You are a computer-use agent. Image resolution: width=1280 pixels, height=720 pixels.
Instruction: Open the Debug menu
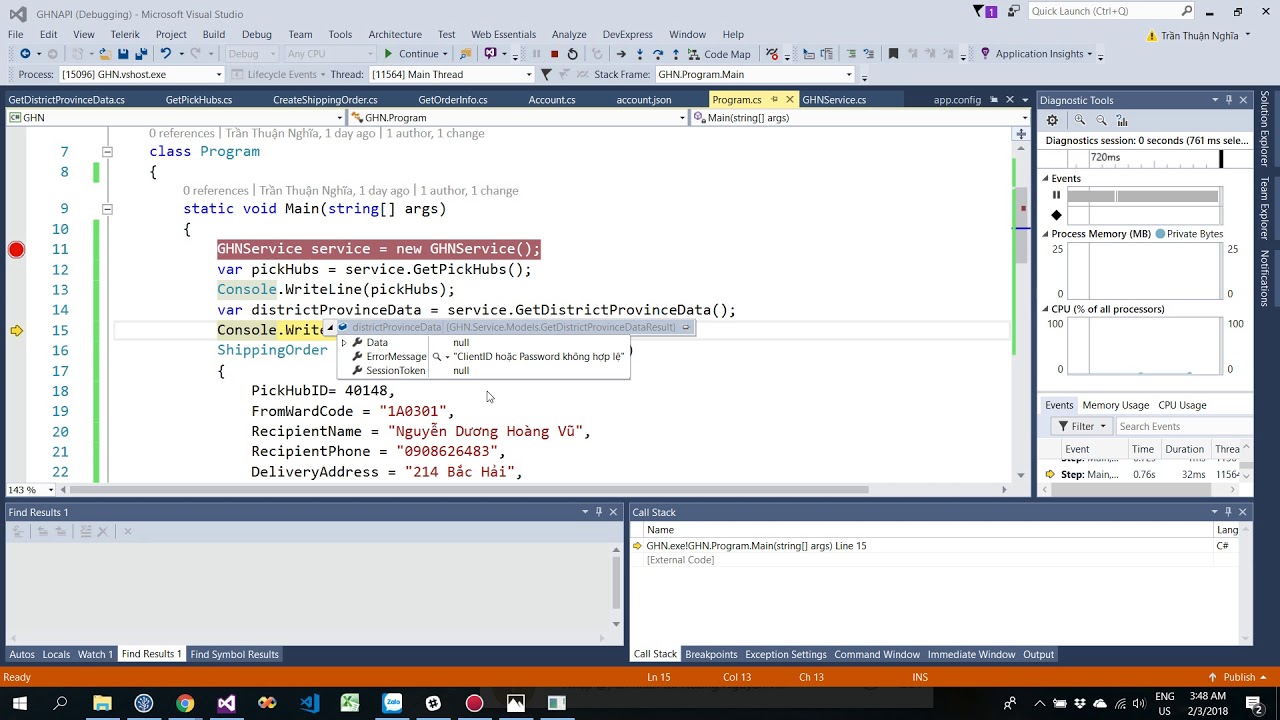coord(257,34)
